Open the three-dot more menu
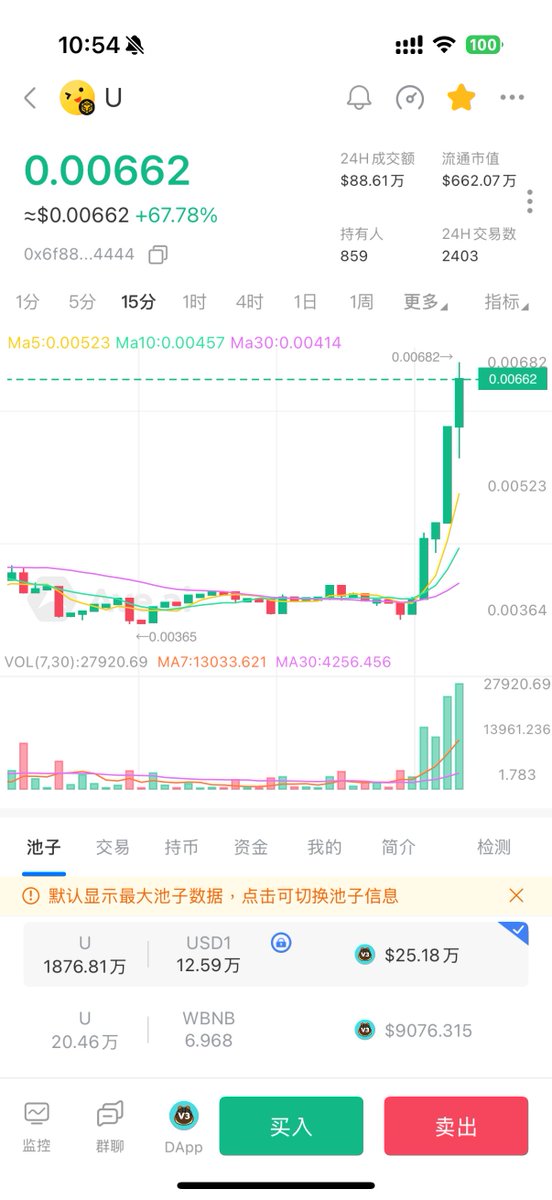The height and width of the screenshot is (1200, 552). pos(512,97)
